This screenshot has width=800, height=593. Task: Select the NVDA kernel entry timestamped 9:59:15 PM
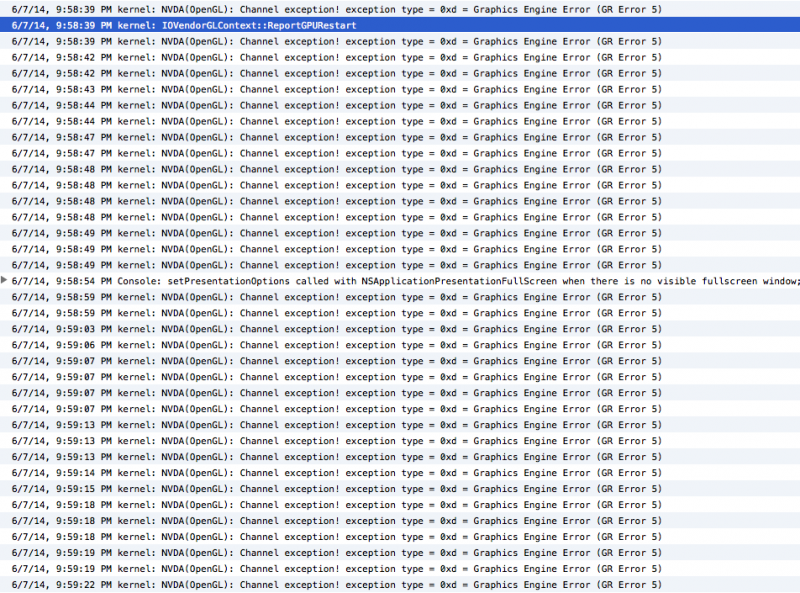pos(400,488)
